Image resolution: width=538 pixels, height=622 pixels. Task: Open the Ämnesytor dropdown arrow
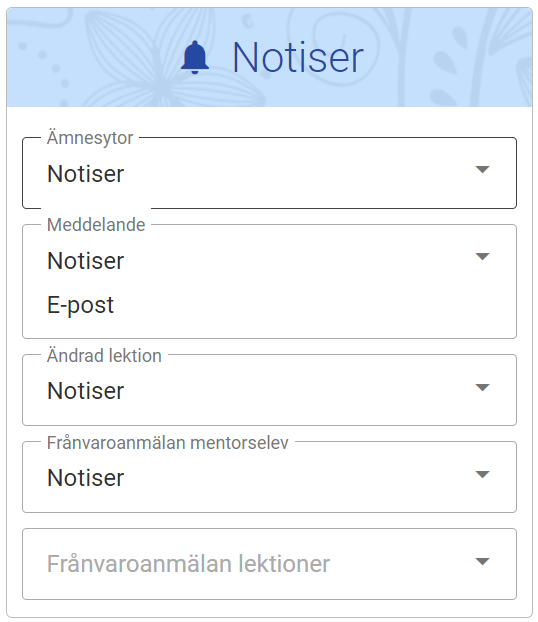[x=482, y=169]
